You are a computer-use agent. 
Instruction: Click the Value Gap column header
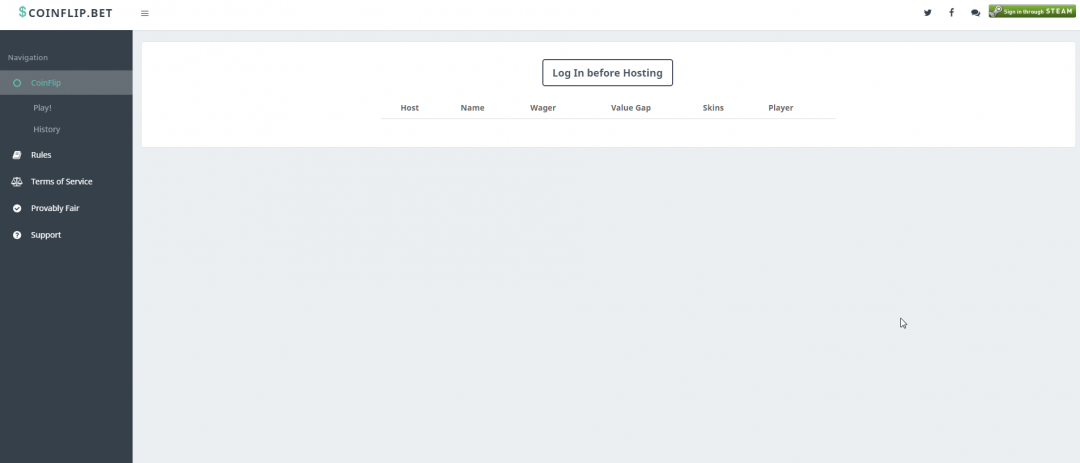tap(630, 107)
